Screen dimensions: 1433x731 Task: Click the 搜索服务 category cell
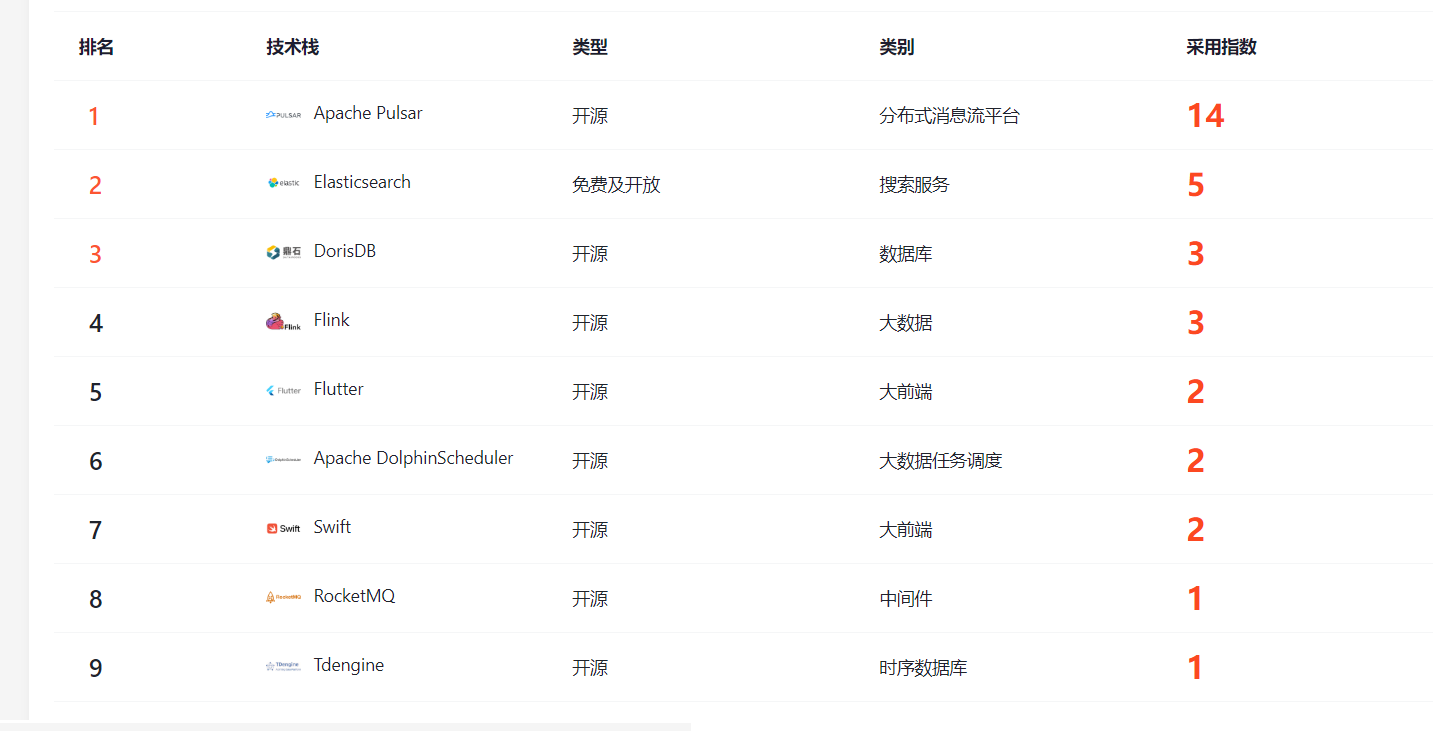pyautogui.click(x=914, y=185)
